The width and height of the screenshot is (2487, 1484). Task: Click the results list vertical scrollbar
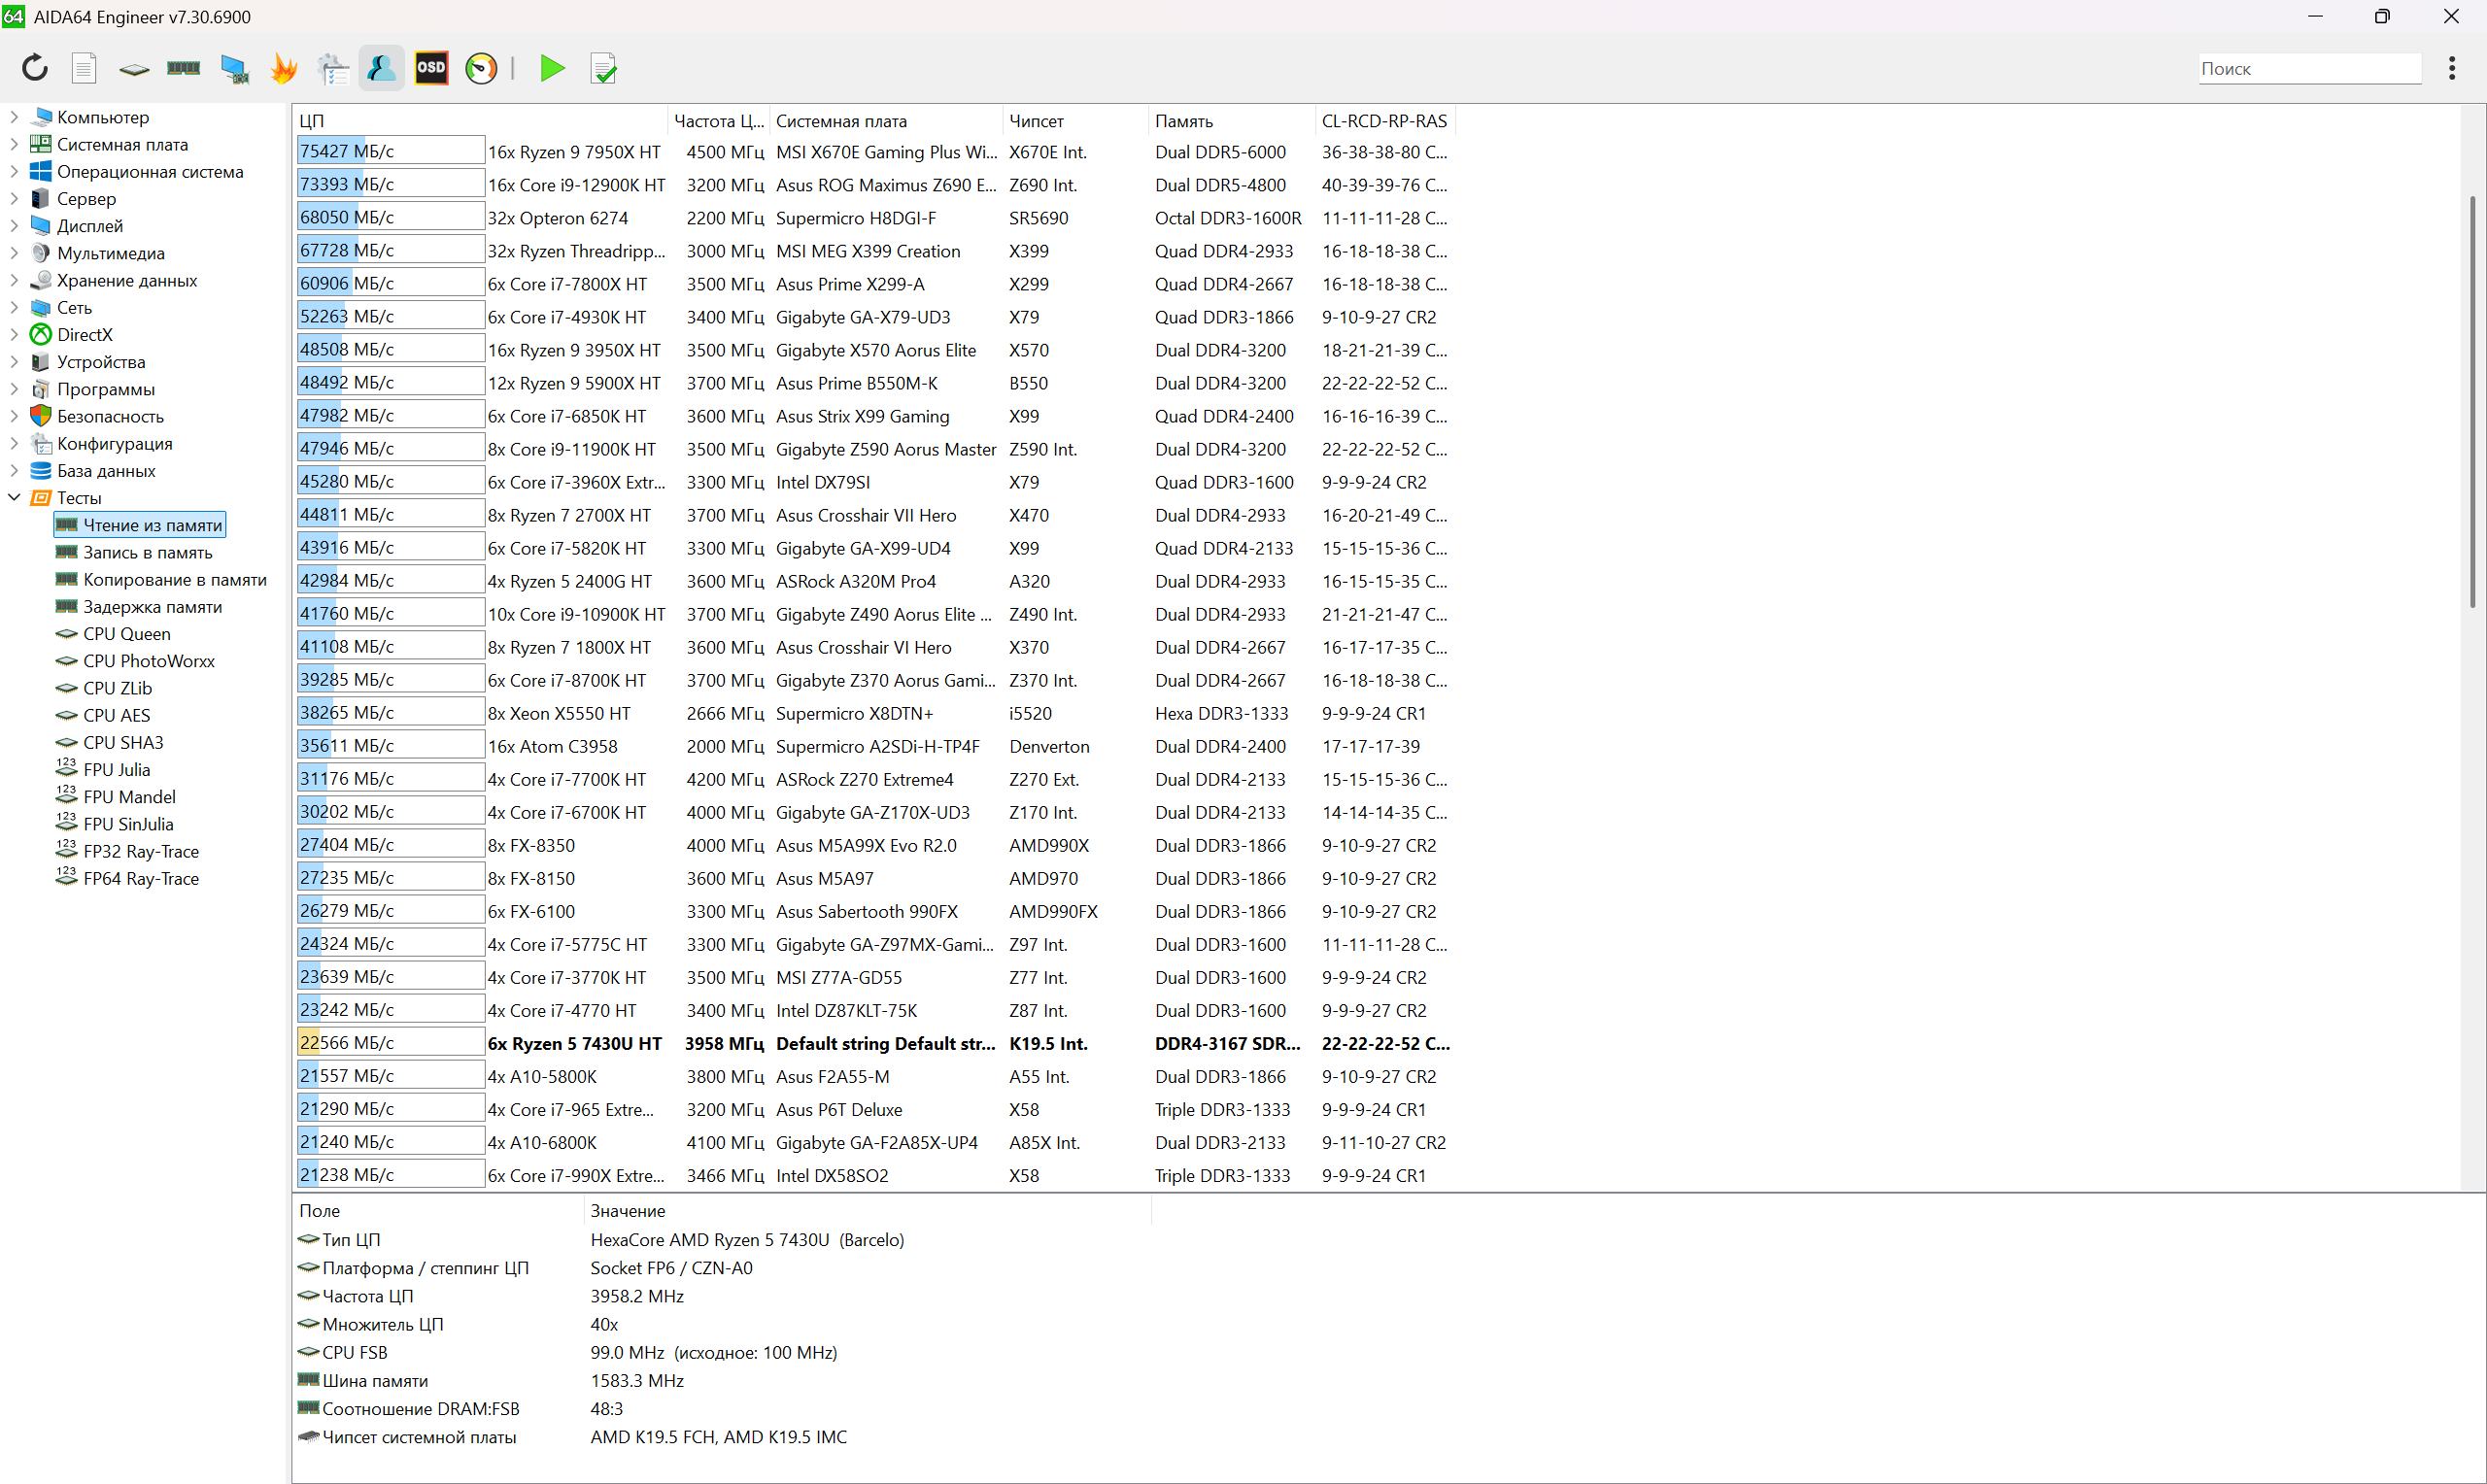click(2472, 400)
